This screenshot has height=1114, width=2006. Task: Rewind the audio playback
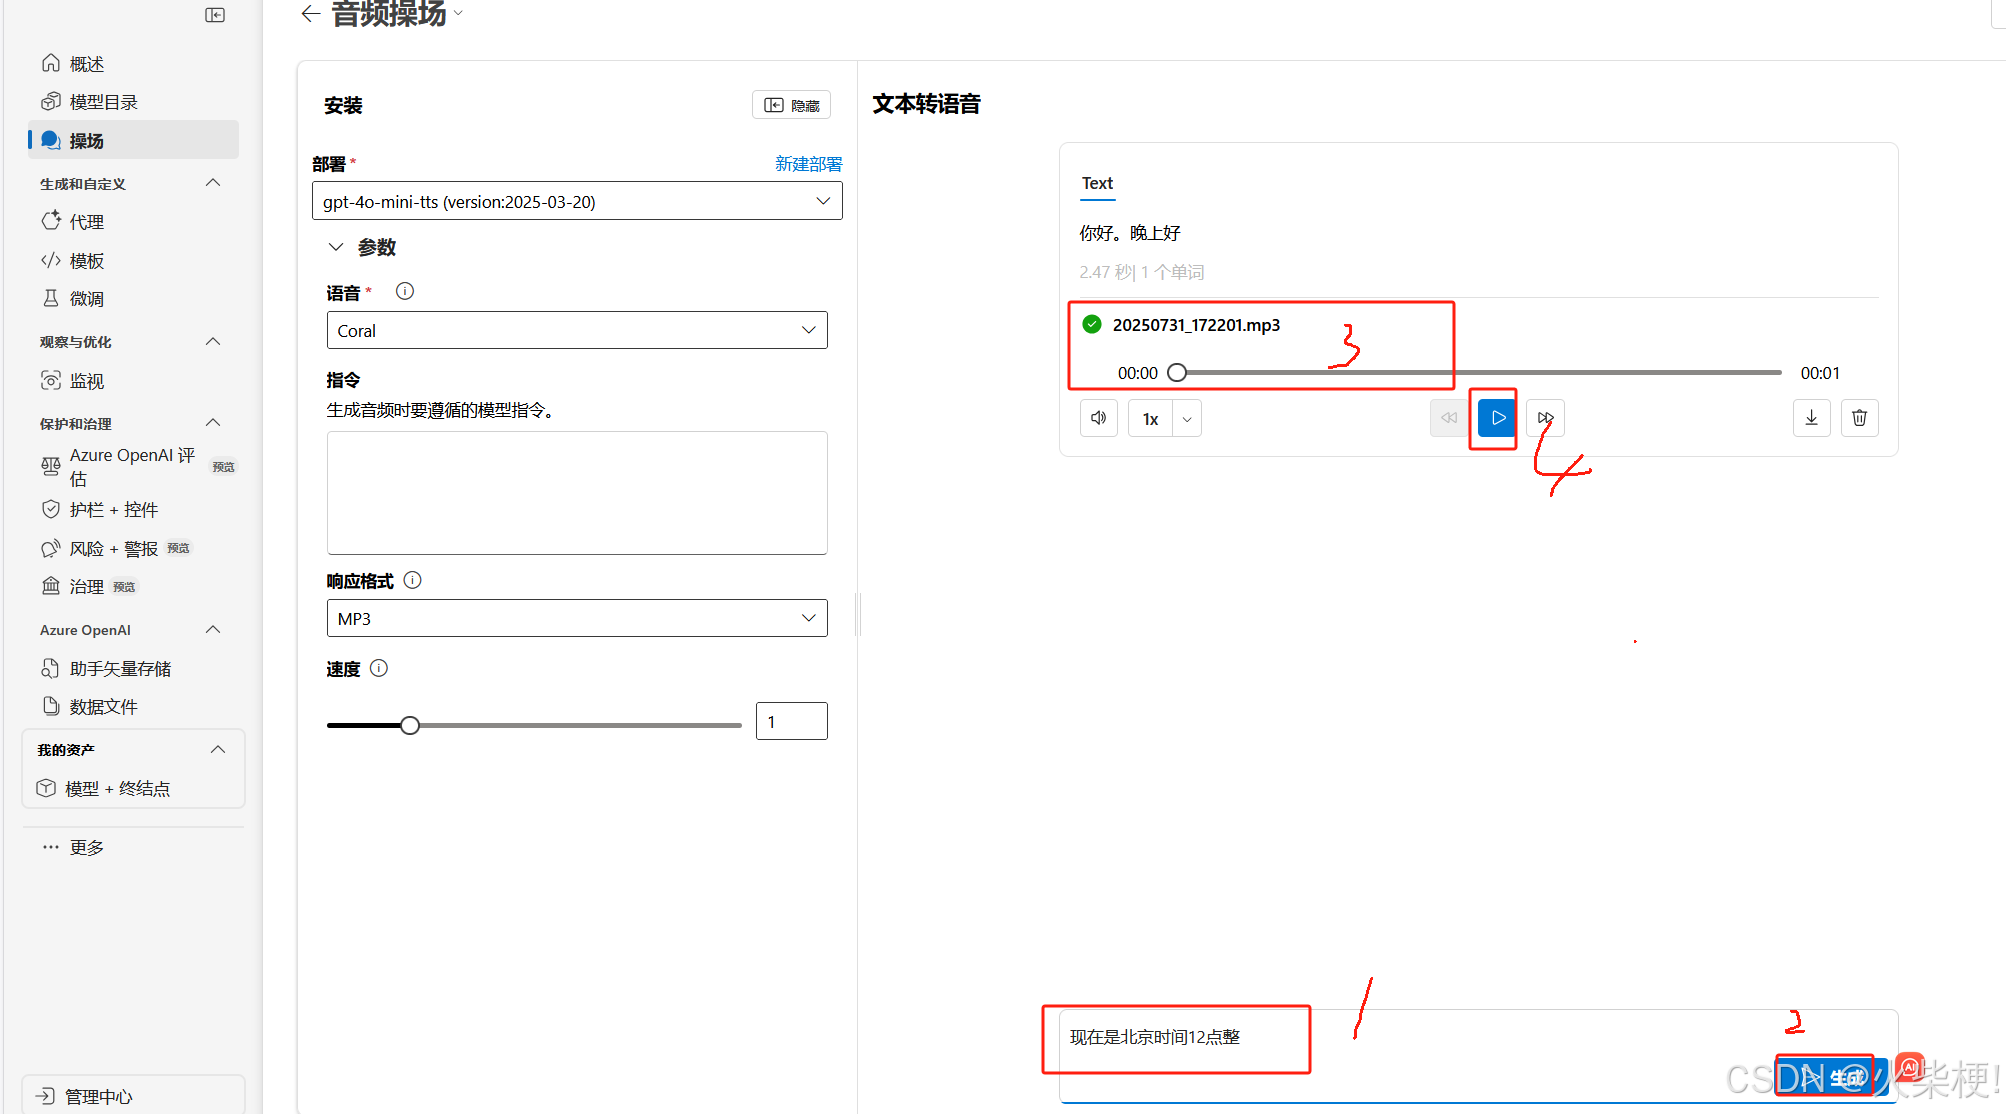coord(1449,418)
